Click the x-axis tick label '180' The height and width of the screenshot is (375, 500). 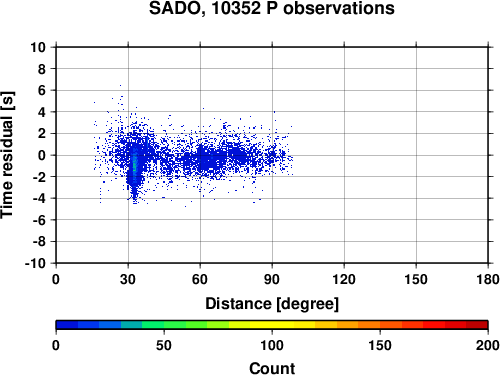click(x=488, y=279)
